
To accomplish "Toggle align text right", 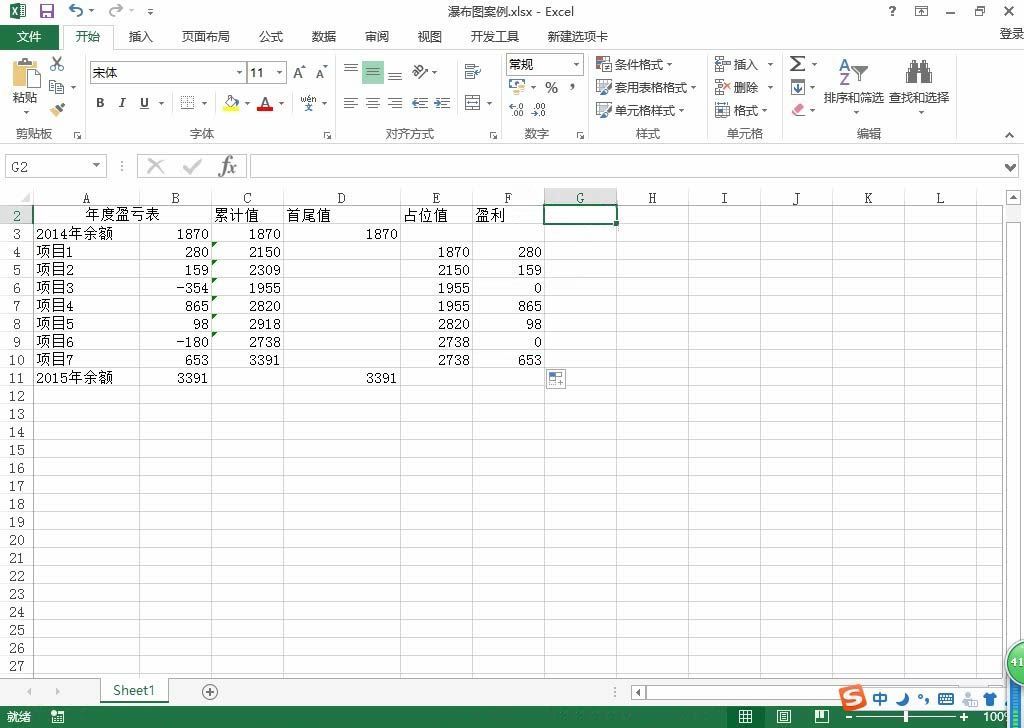I will (395, 103).
